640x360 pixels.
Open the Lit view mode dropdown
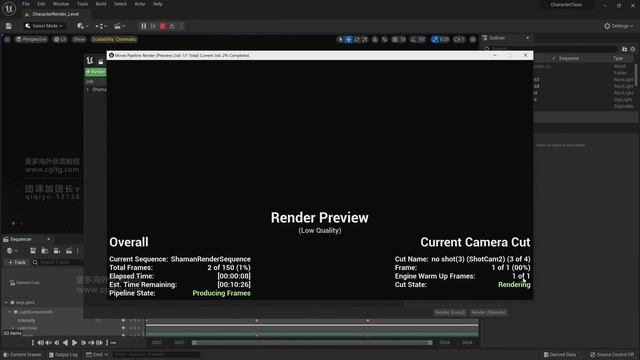pyautogui.click(x=60, y=40)
